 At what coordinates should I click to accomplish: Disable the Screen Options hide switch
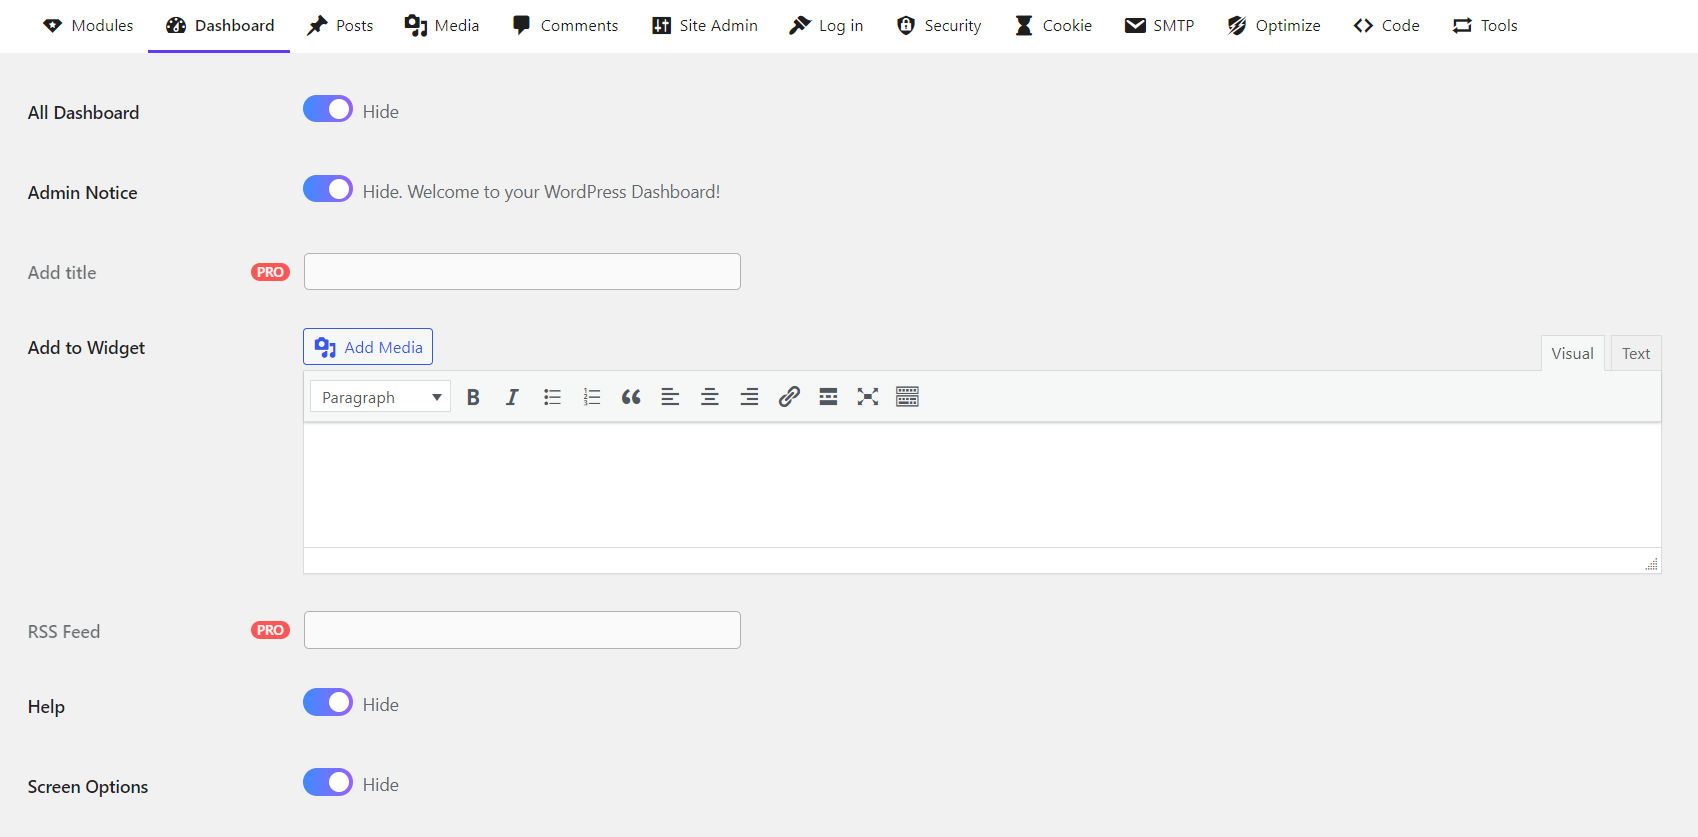328,782
